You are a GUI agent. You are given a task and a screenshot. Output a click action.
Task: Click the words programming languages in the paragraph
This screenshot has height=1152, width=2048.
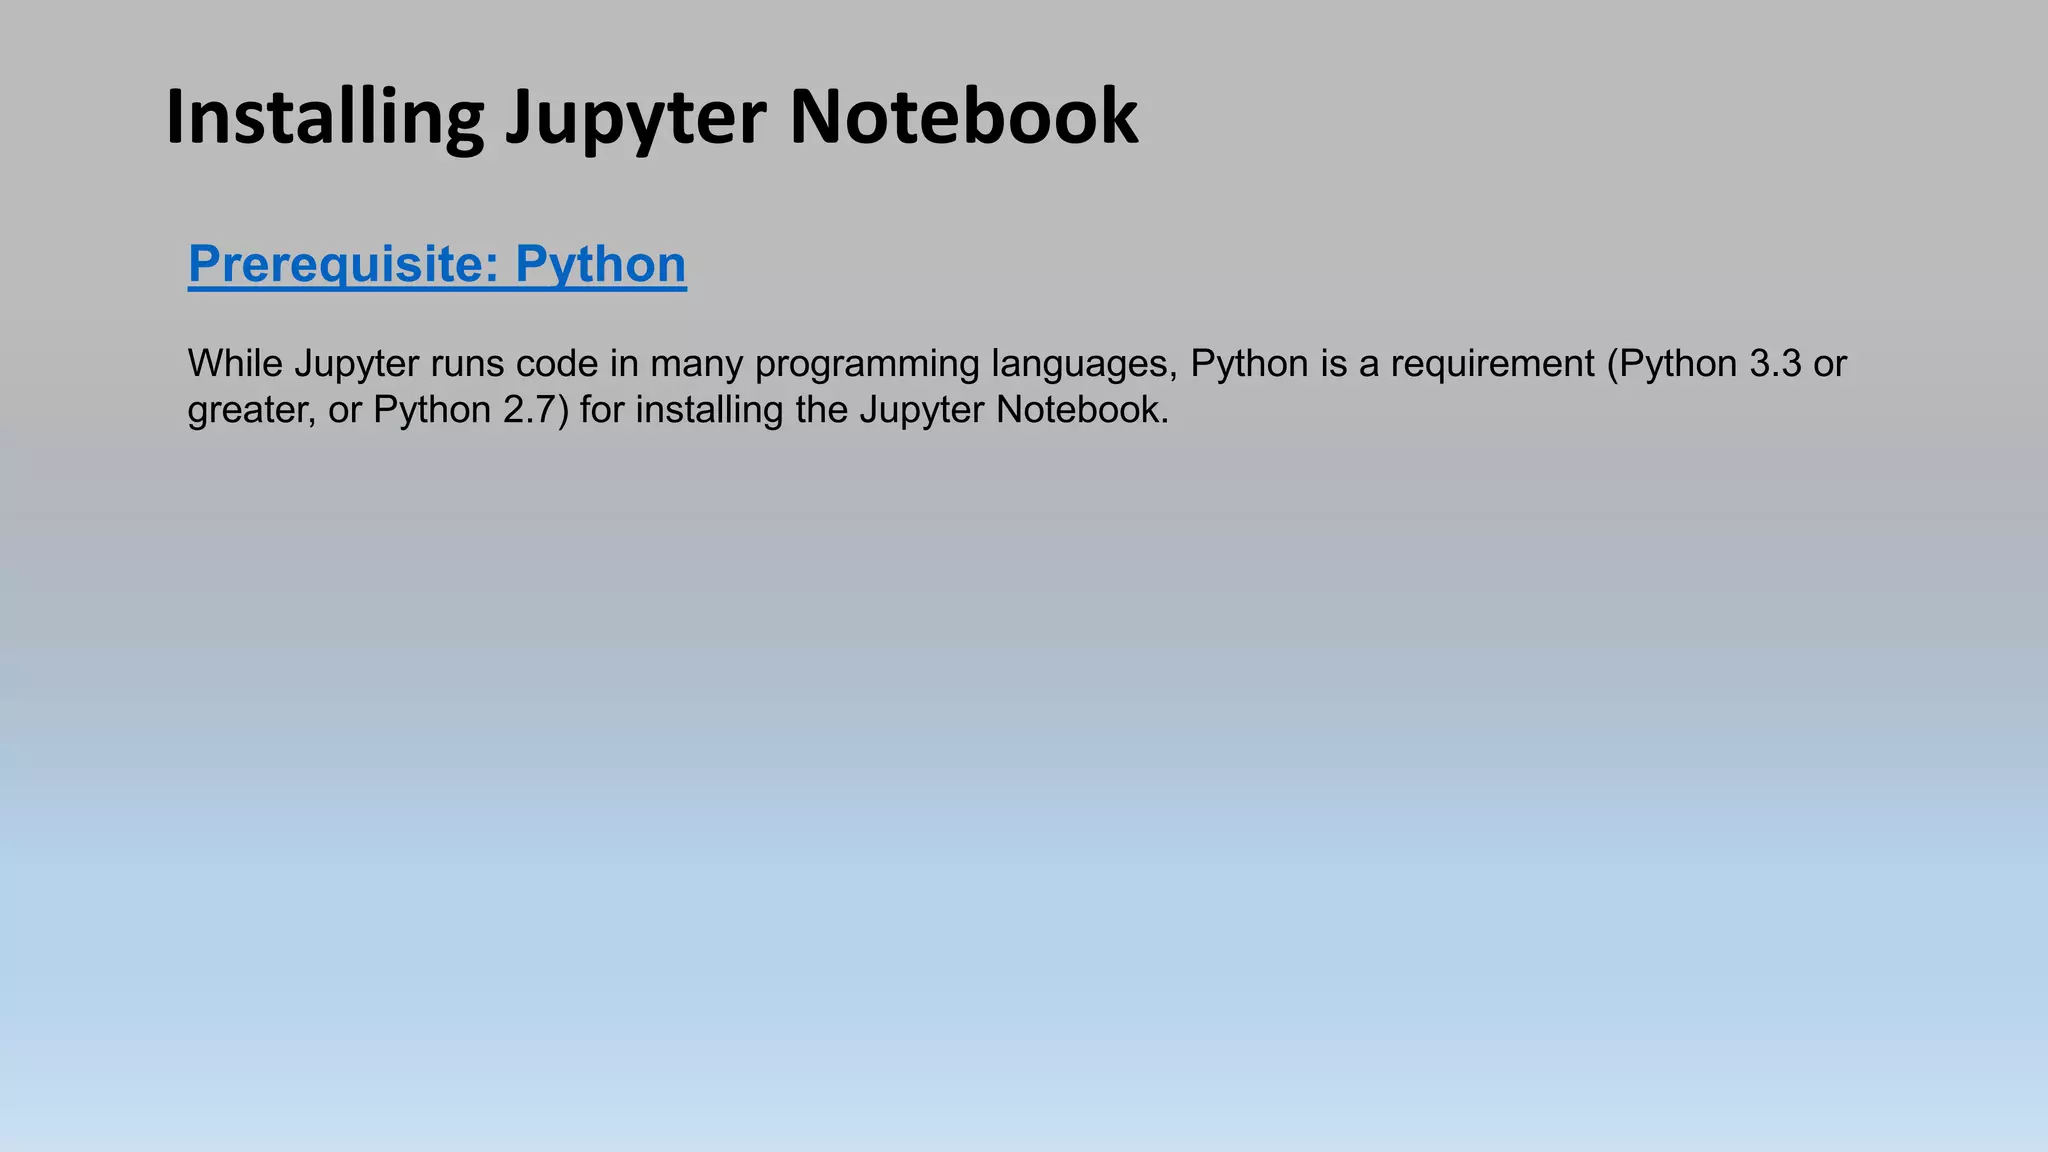click(964, 363)
